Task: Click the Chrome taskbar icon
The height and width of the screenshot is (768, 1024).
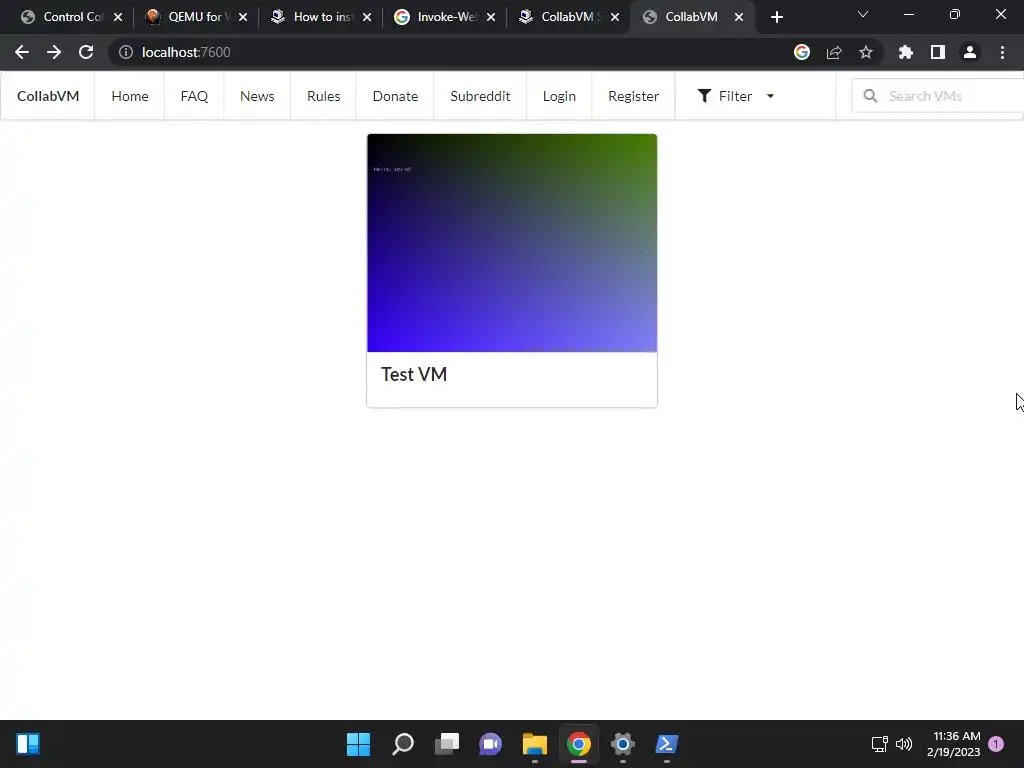Action: click(x=579, y=744)
